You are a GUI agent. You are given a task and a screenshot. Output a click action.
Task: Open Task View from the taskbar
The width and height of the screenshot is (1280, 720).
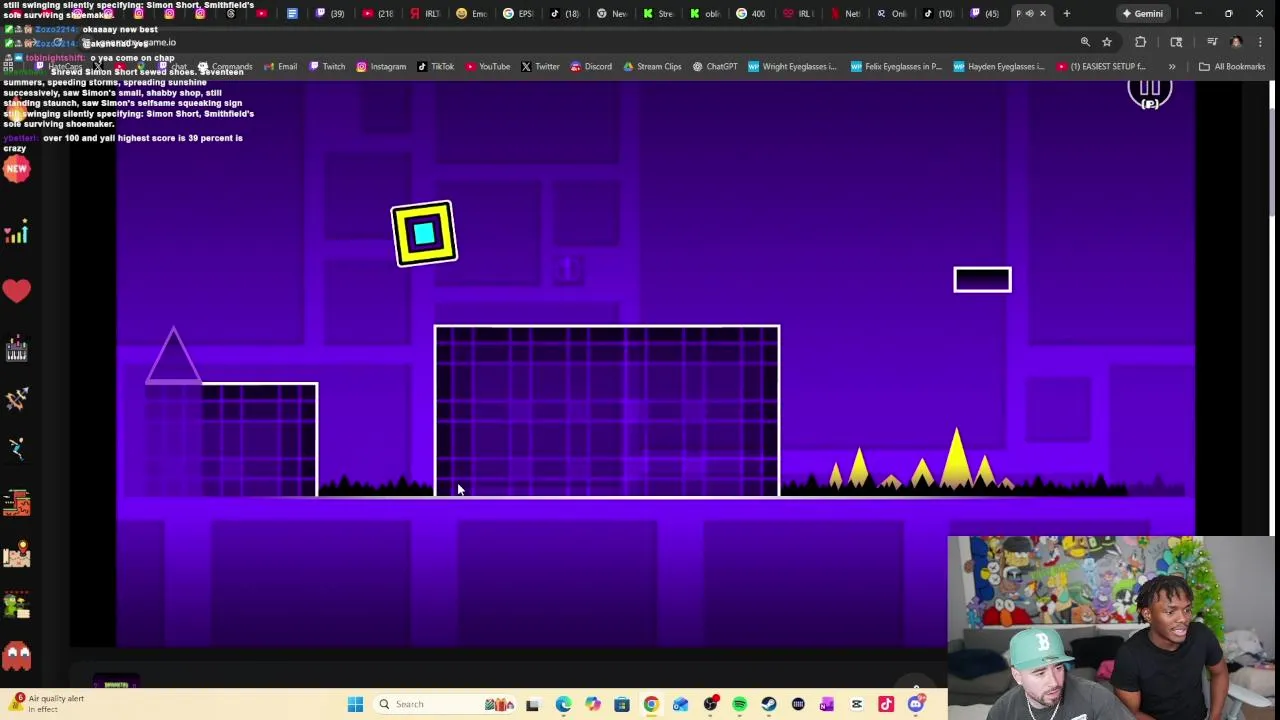click(x=532, y=704)
